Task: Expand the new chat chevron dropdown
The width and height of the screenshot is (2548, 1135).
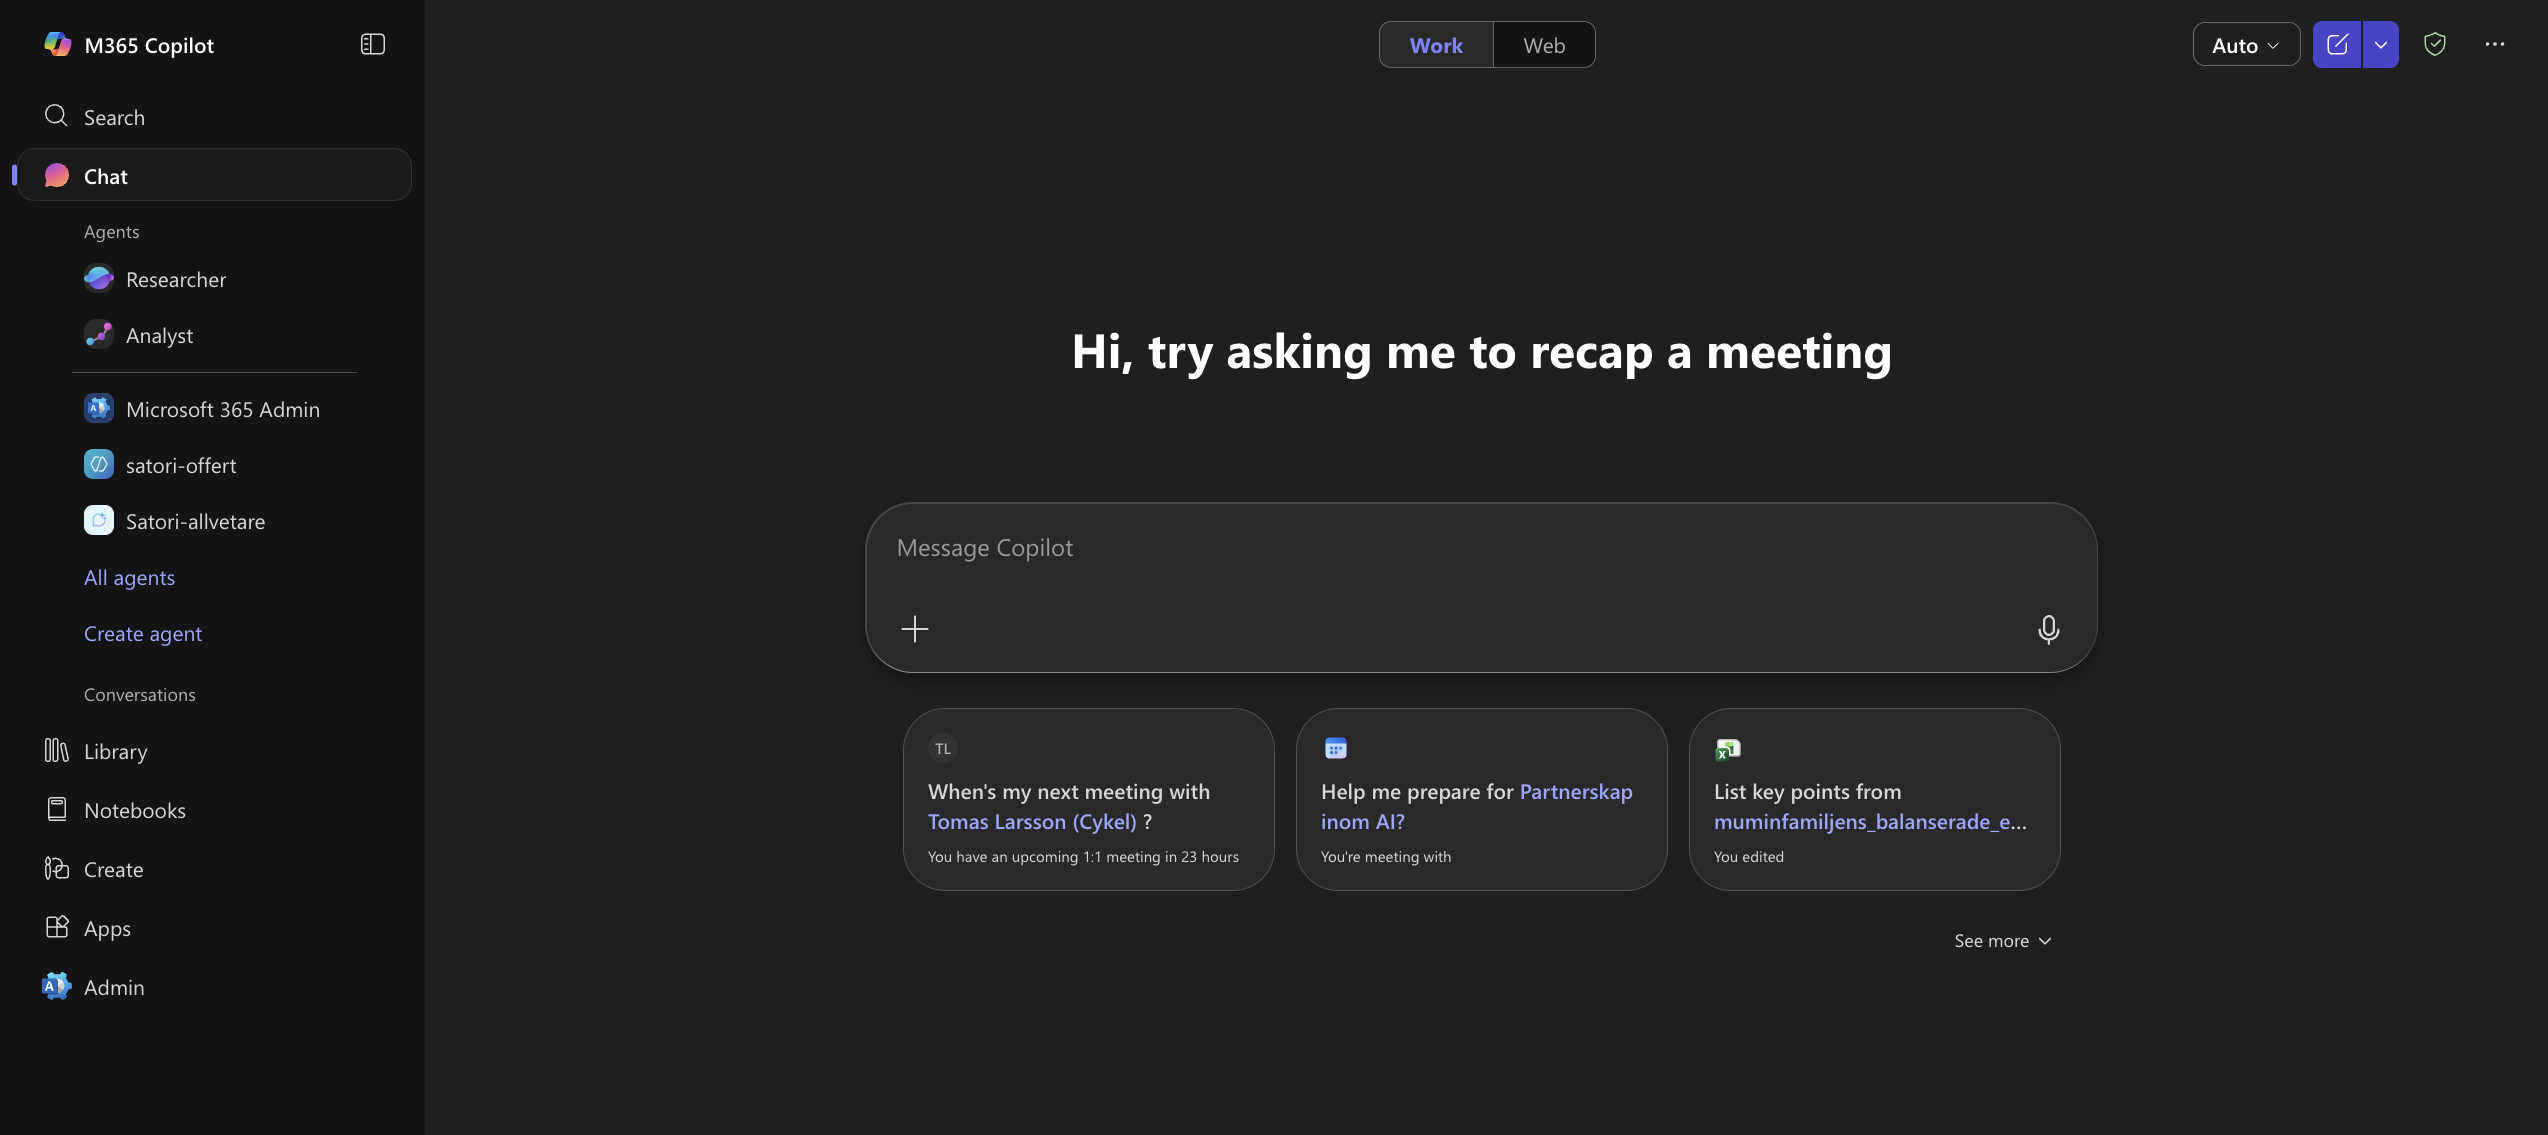Action: [2381, 45]
